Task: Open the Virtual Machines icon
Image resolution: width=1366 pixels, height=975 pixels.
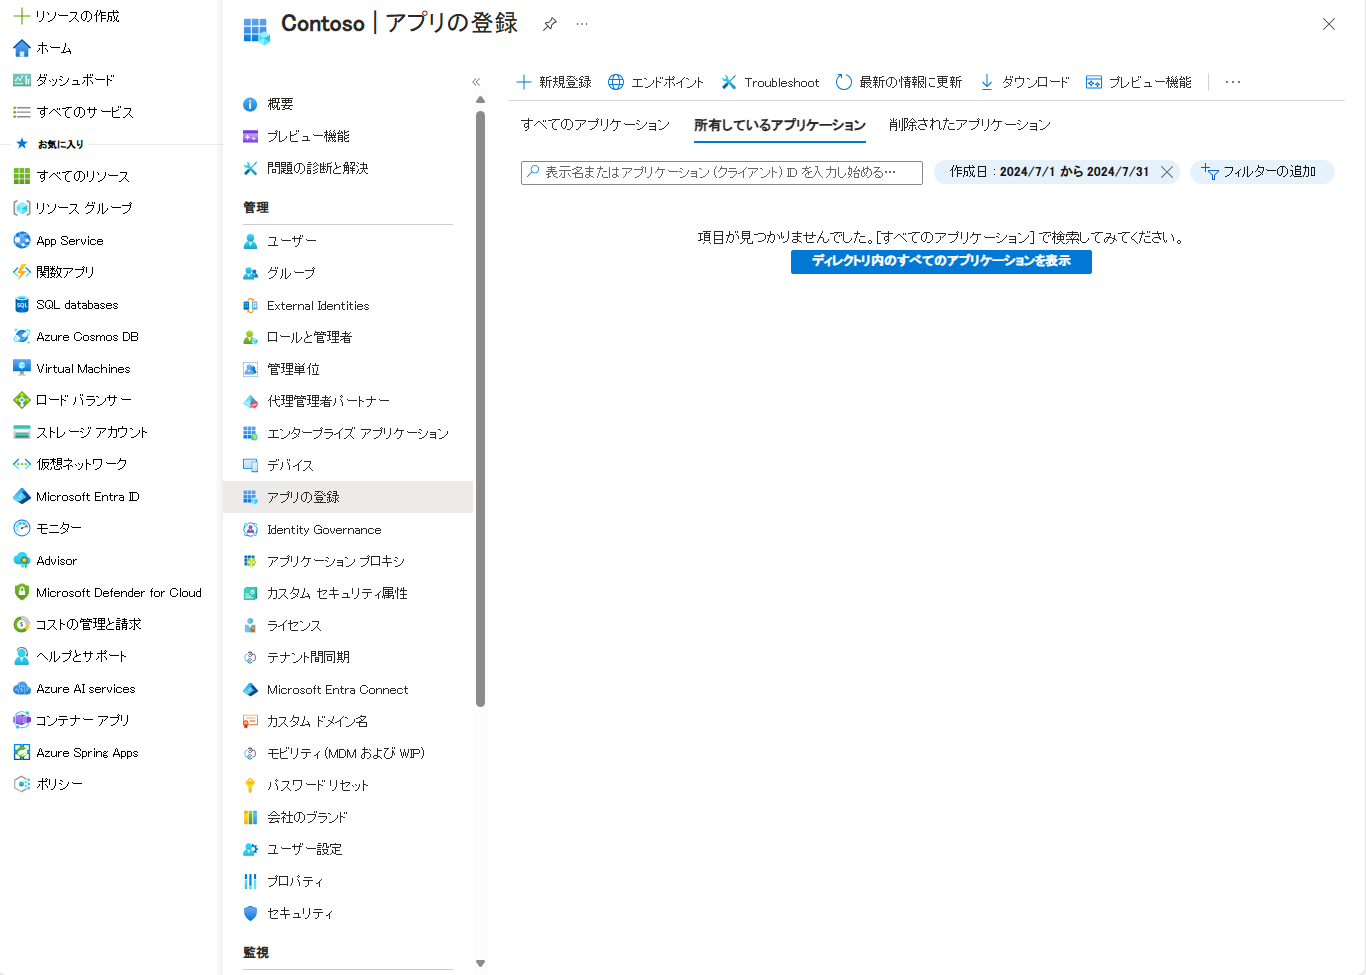Action: (21, 368)
